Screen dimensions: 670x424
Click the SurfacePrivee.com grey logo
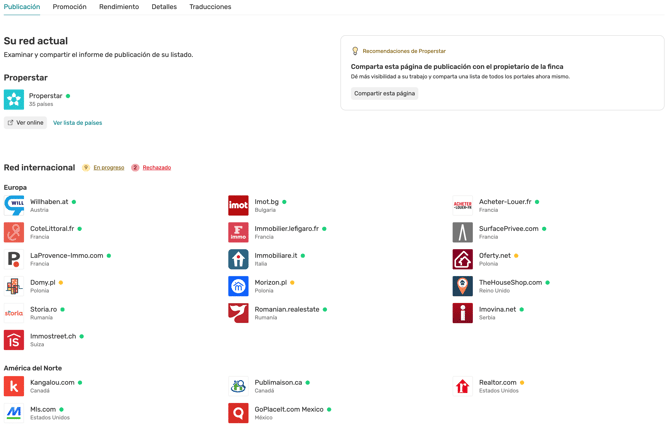462,233
